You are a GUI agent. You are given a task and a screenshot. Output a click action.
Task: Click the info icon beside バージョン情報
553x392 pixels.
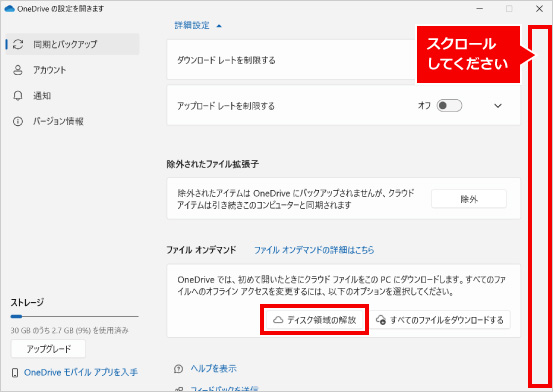coord(18,121)
